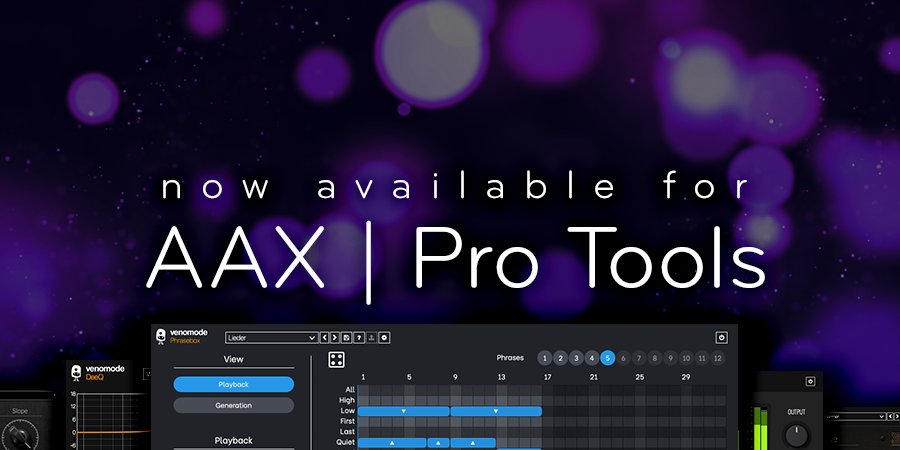Click the View section heading
Viewport: 900px width, 450px height.
[x=234, y=359]
